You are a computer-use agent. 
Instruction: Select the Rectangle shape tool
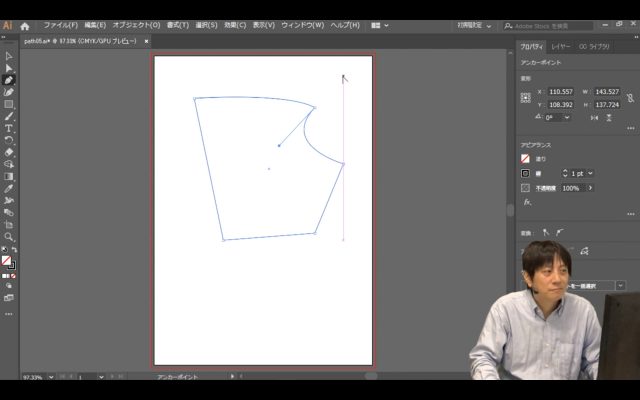tap(9, 104)
